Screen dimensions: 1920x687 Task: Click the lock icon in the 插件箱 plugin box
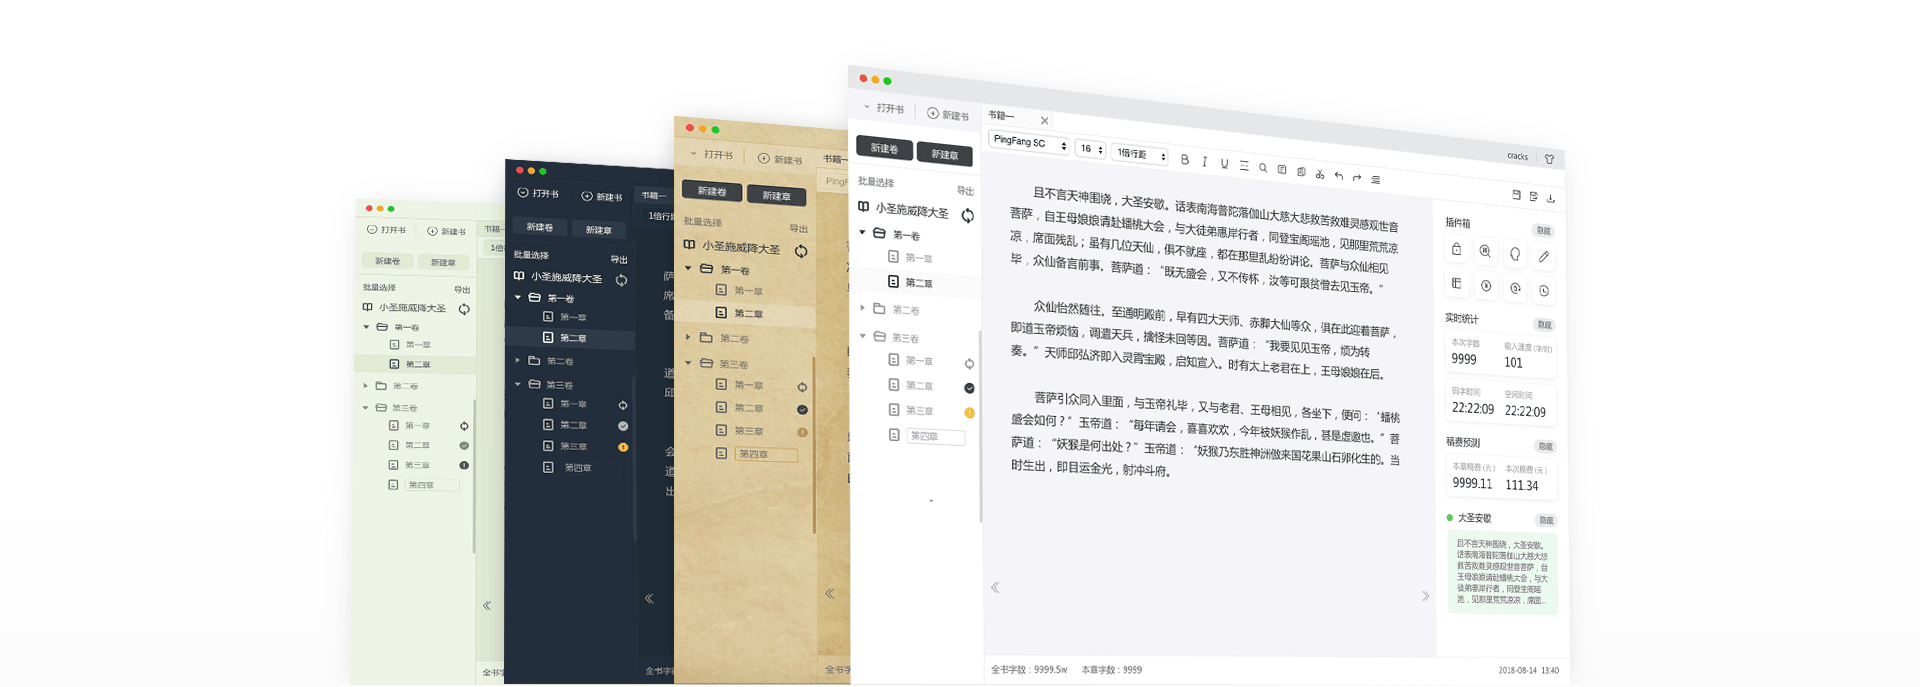click(x=1456, y=249)
